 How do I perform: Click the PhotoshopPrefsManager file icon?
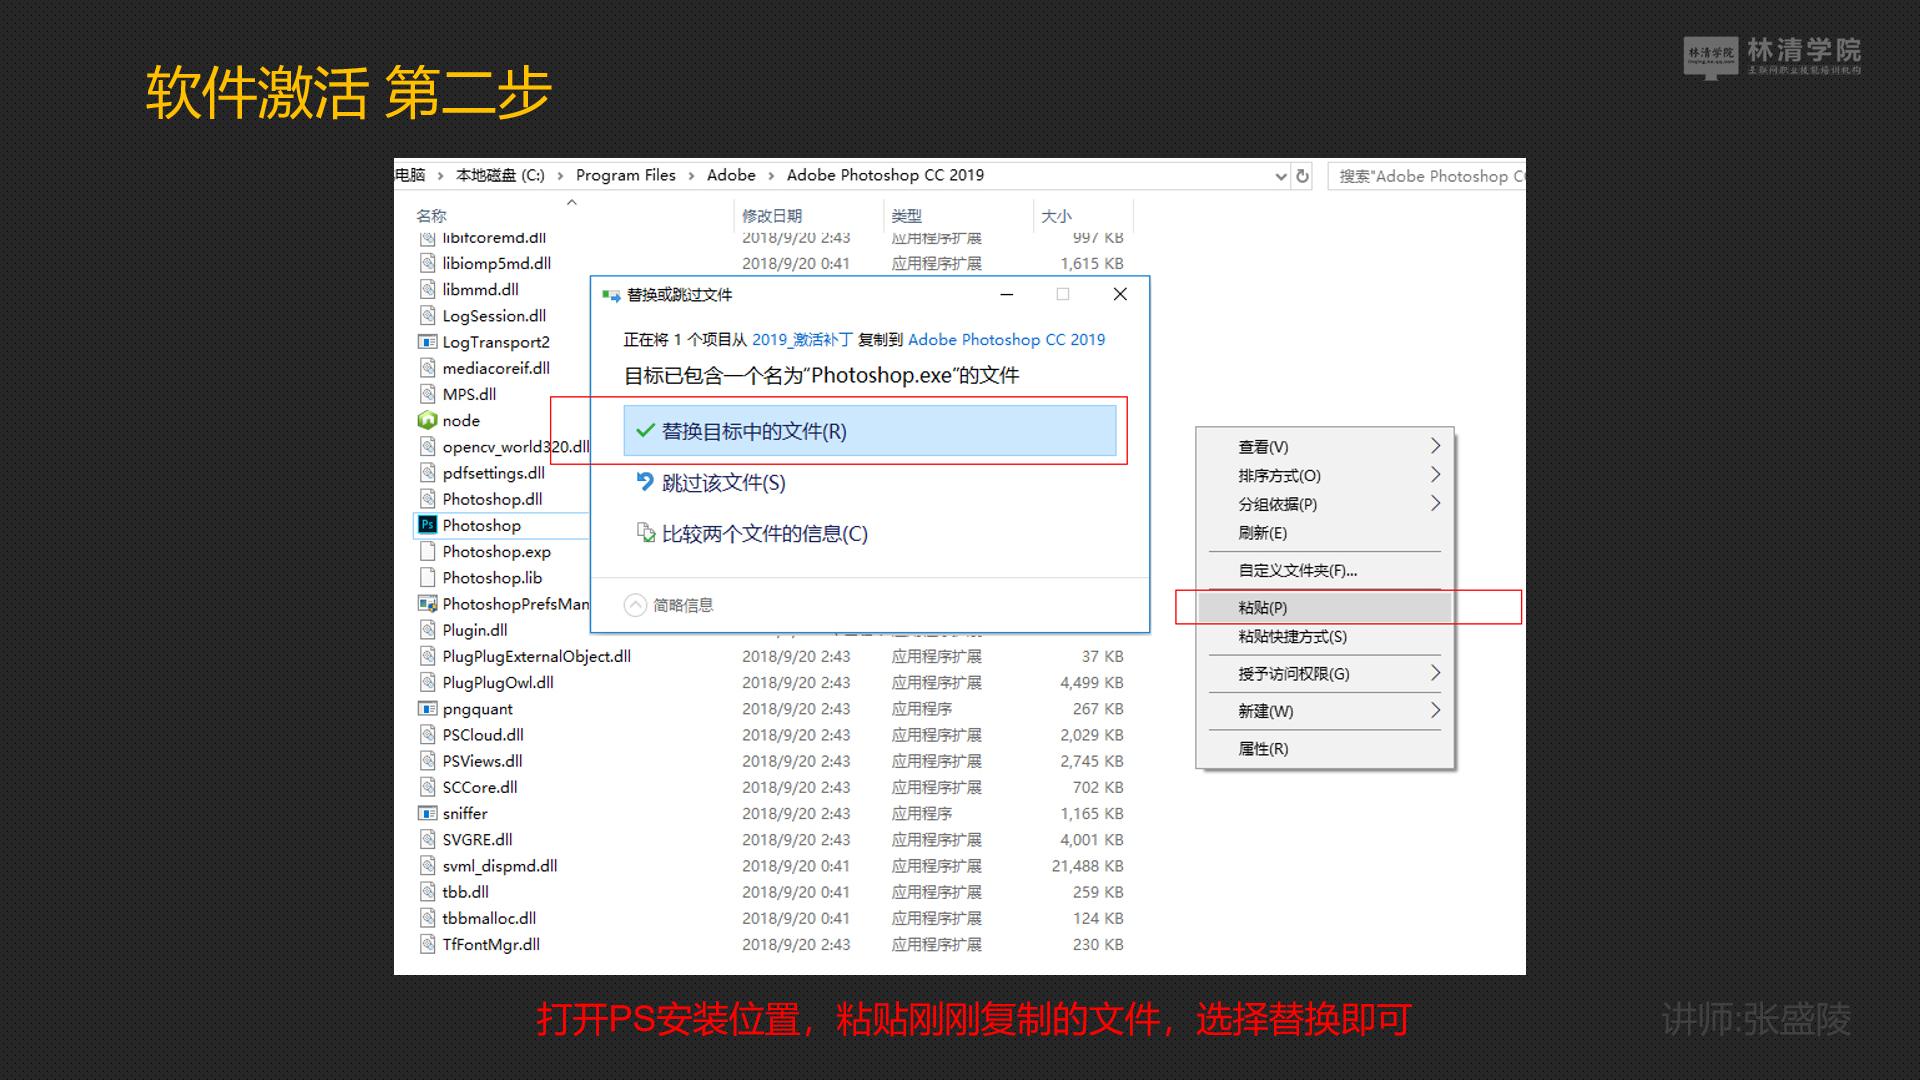coord(426,603)
